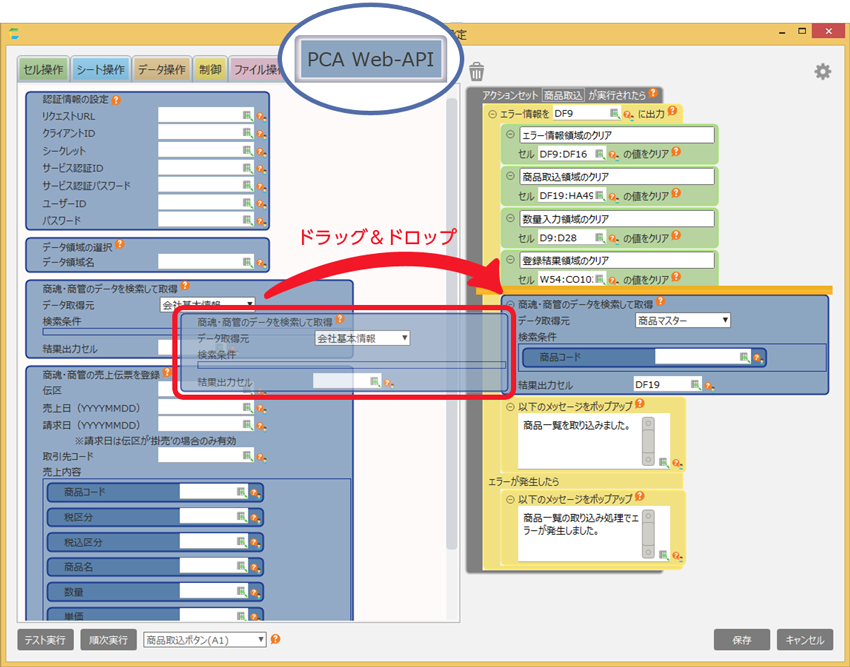Screen dimensions: 850x667
Task: Collapse the 数量入力領域のクリア block
Action: [x=510, y=218]
